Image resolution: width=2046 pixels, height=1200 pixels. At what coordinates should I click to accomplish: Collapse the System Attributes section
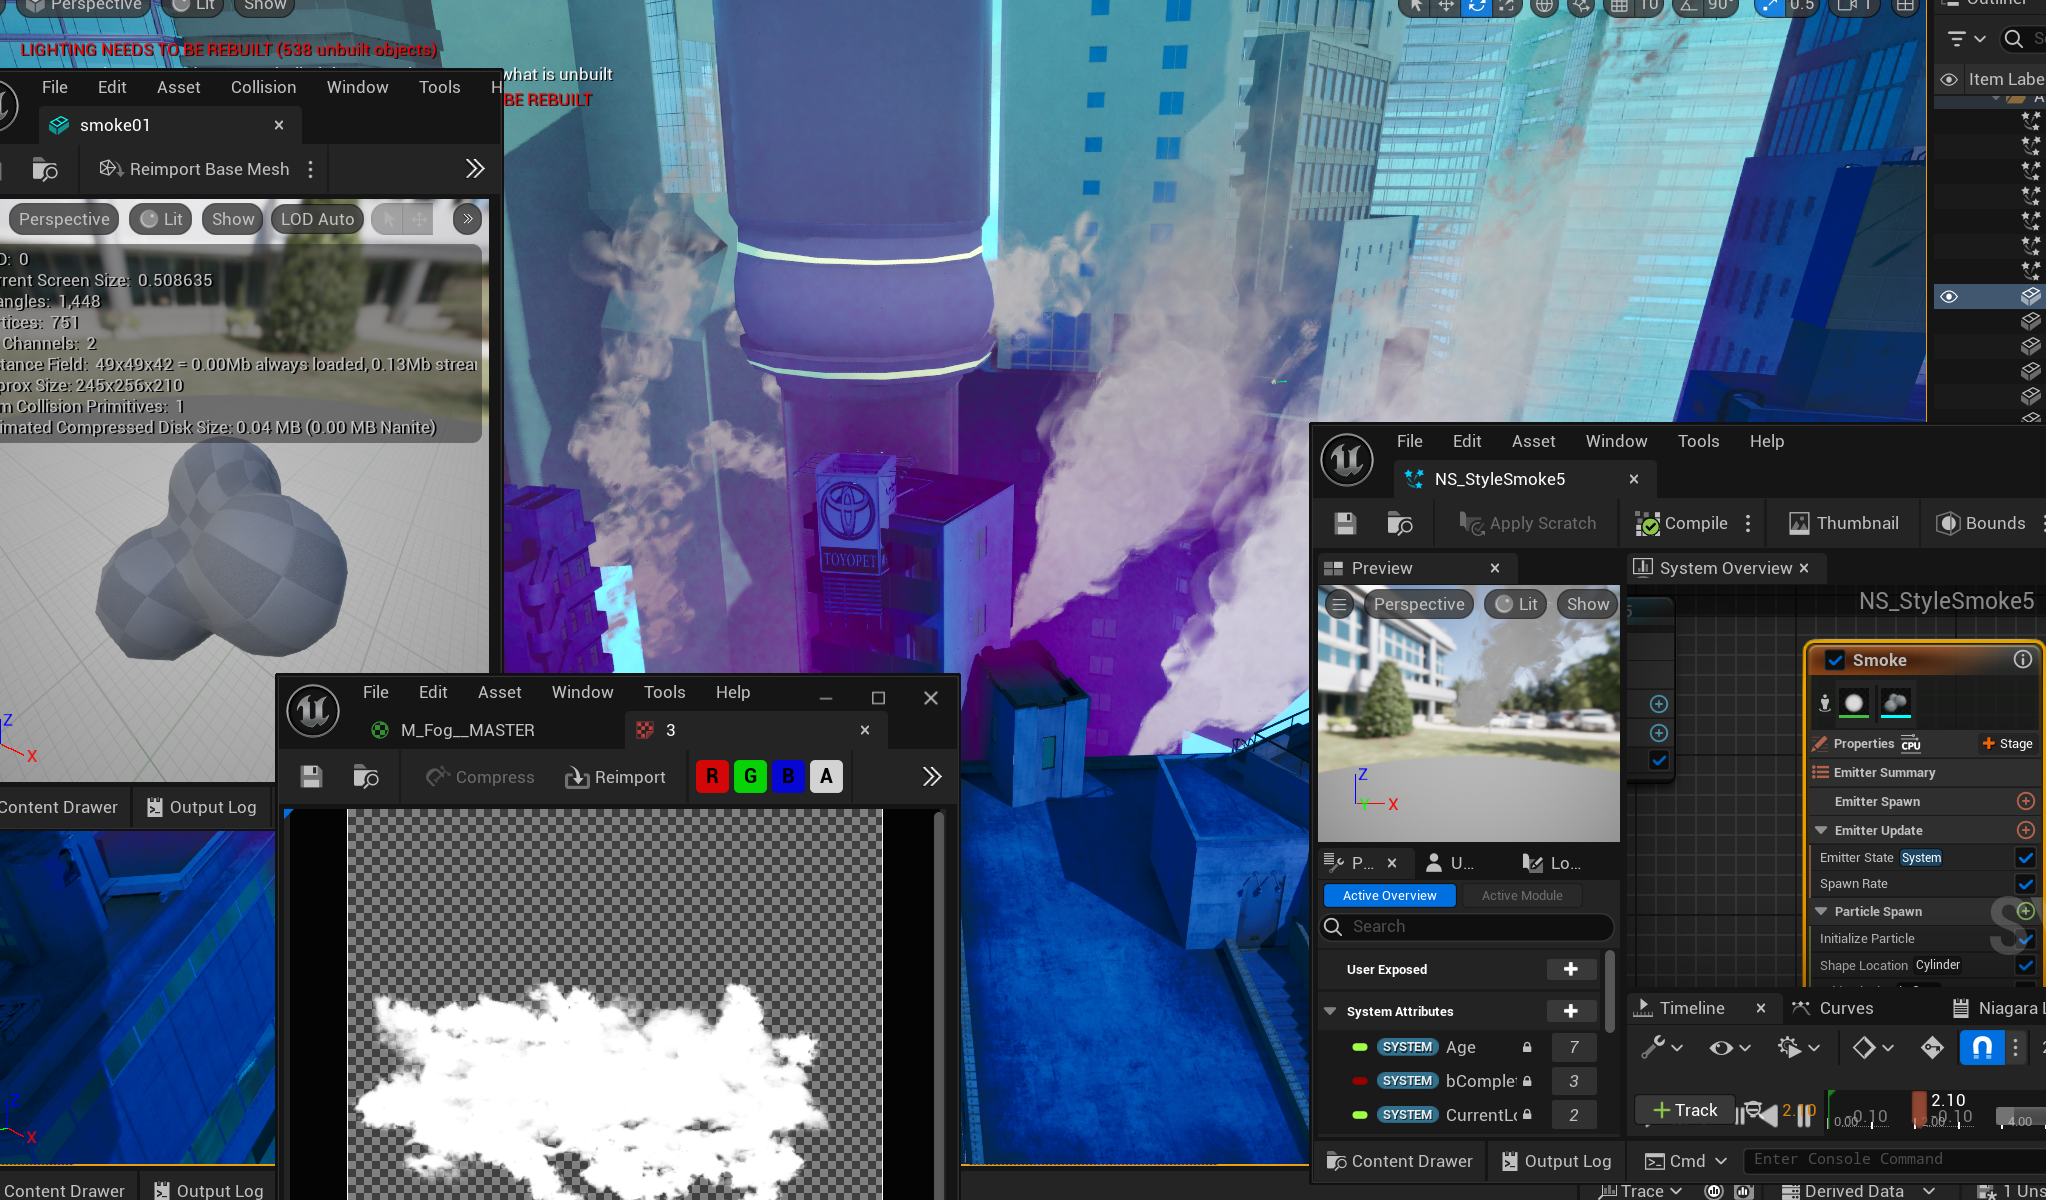coord(1330,1011)
